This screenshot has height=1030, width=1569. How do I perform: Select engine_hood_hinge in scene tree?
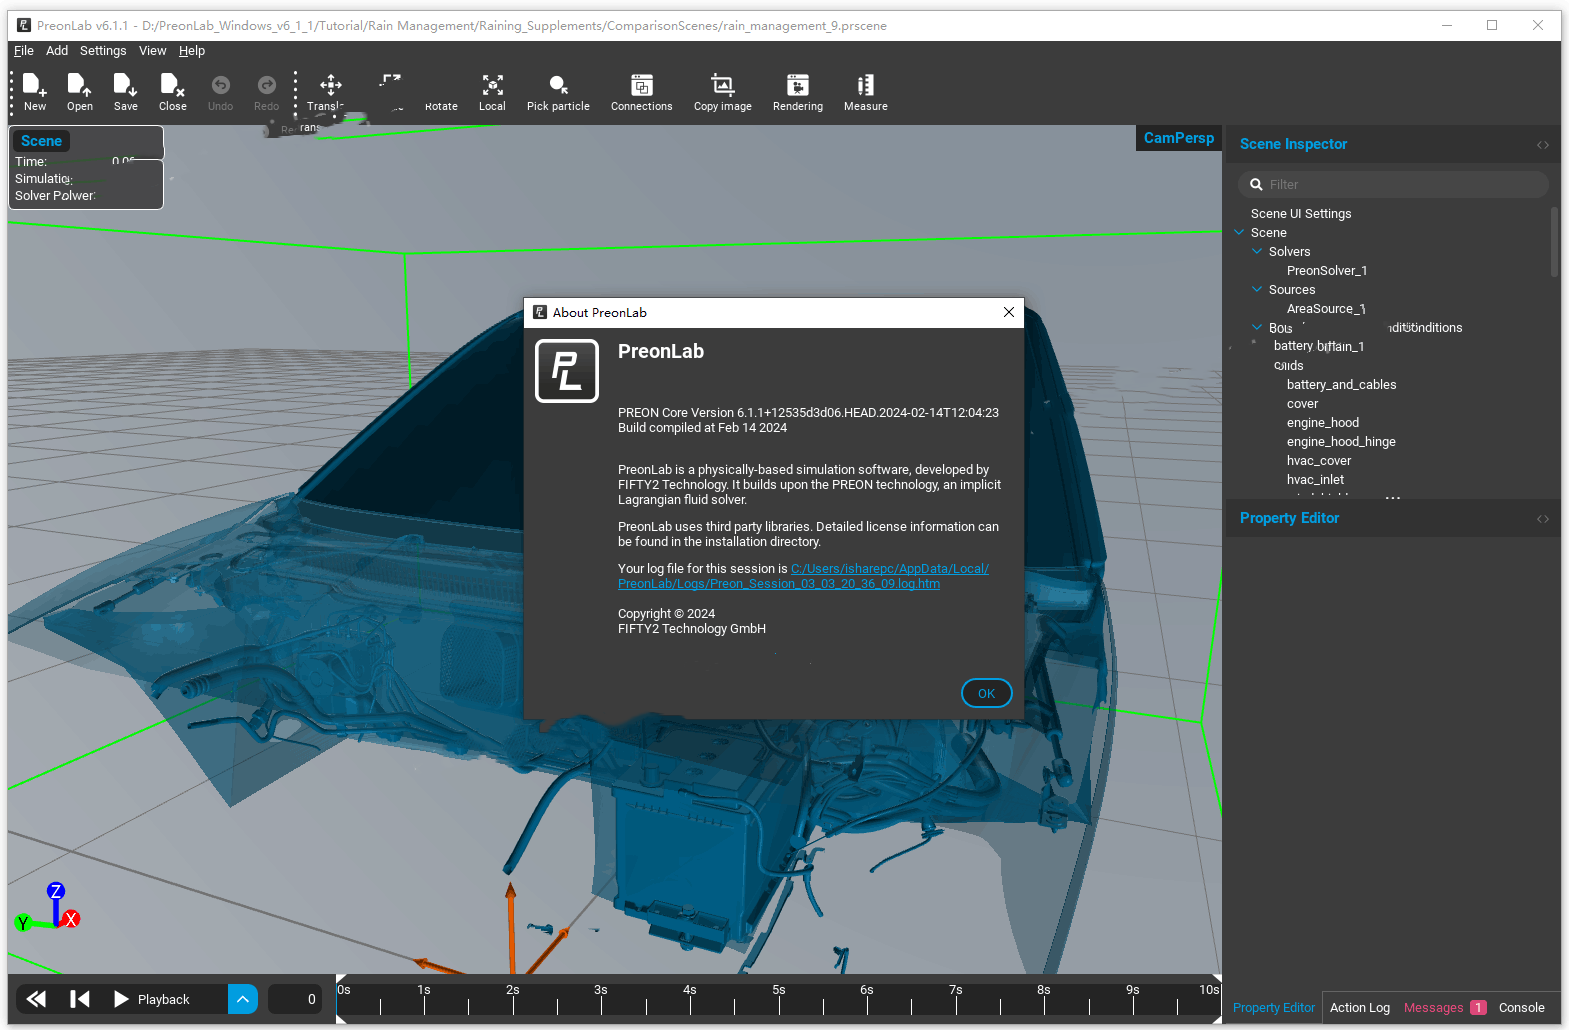pos(1341,442)
